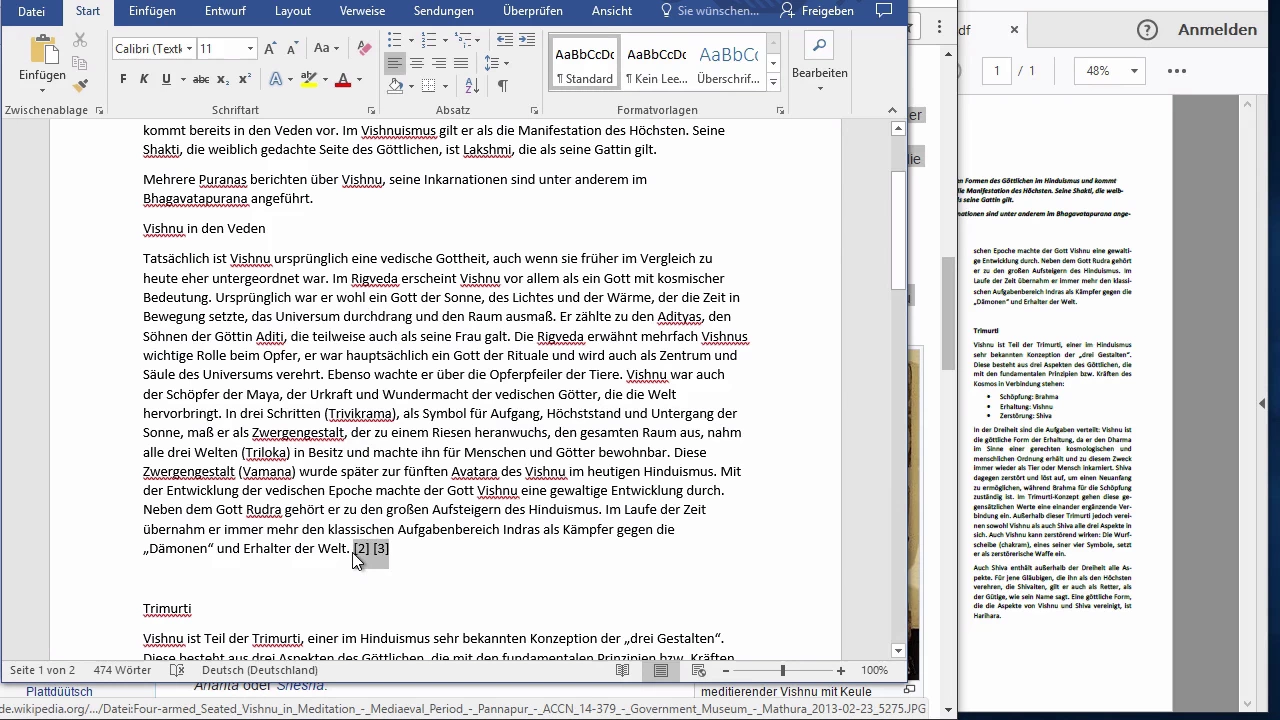This screenshot has height=720, width=1280.
Task: Select the format painter brush
Action: point(80,85)
